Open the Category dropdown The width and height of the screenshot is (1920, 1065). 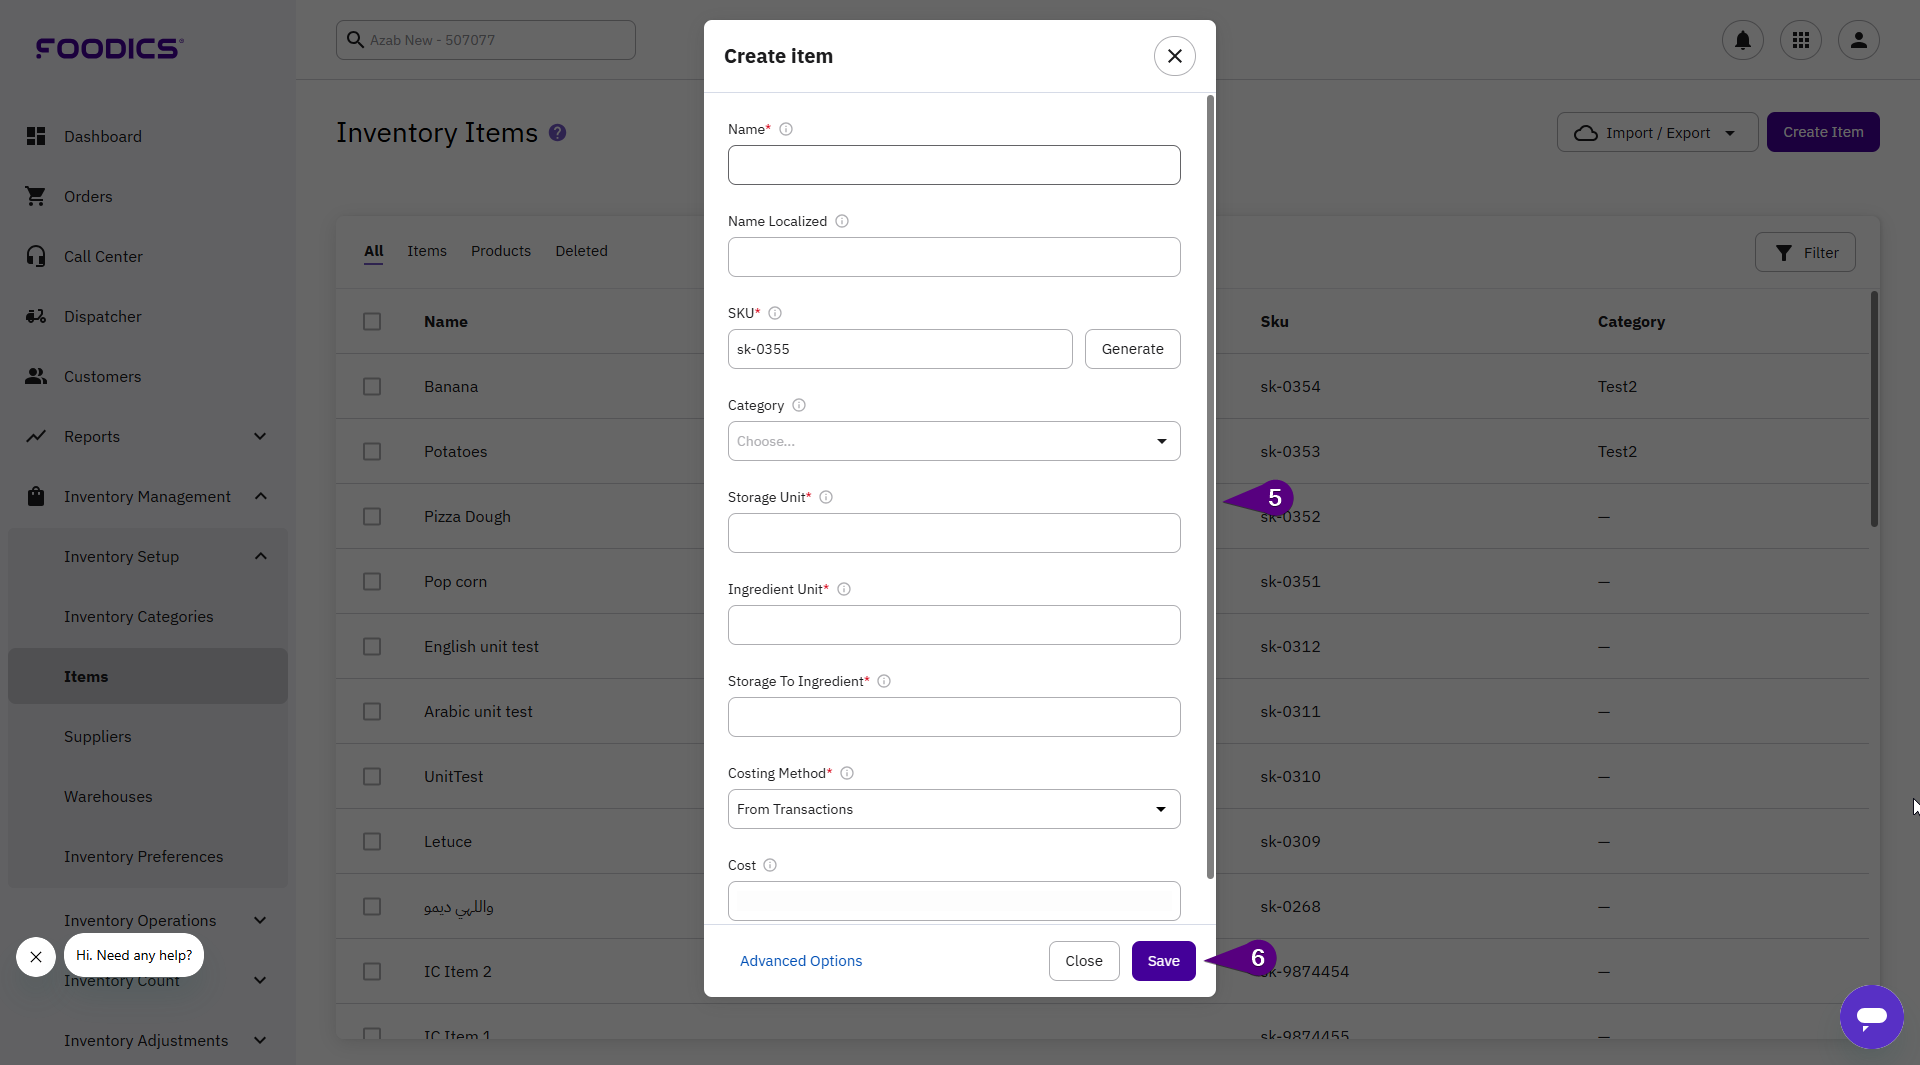pos(953,441)
